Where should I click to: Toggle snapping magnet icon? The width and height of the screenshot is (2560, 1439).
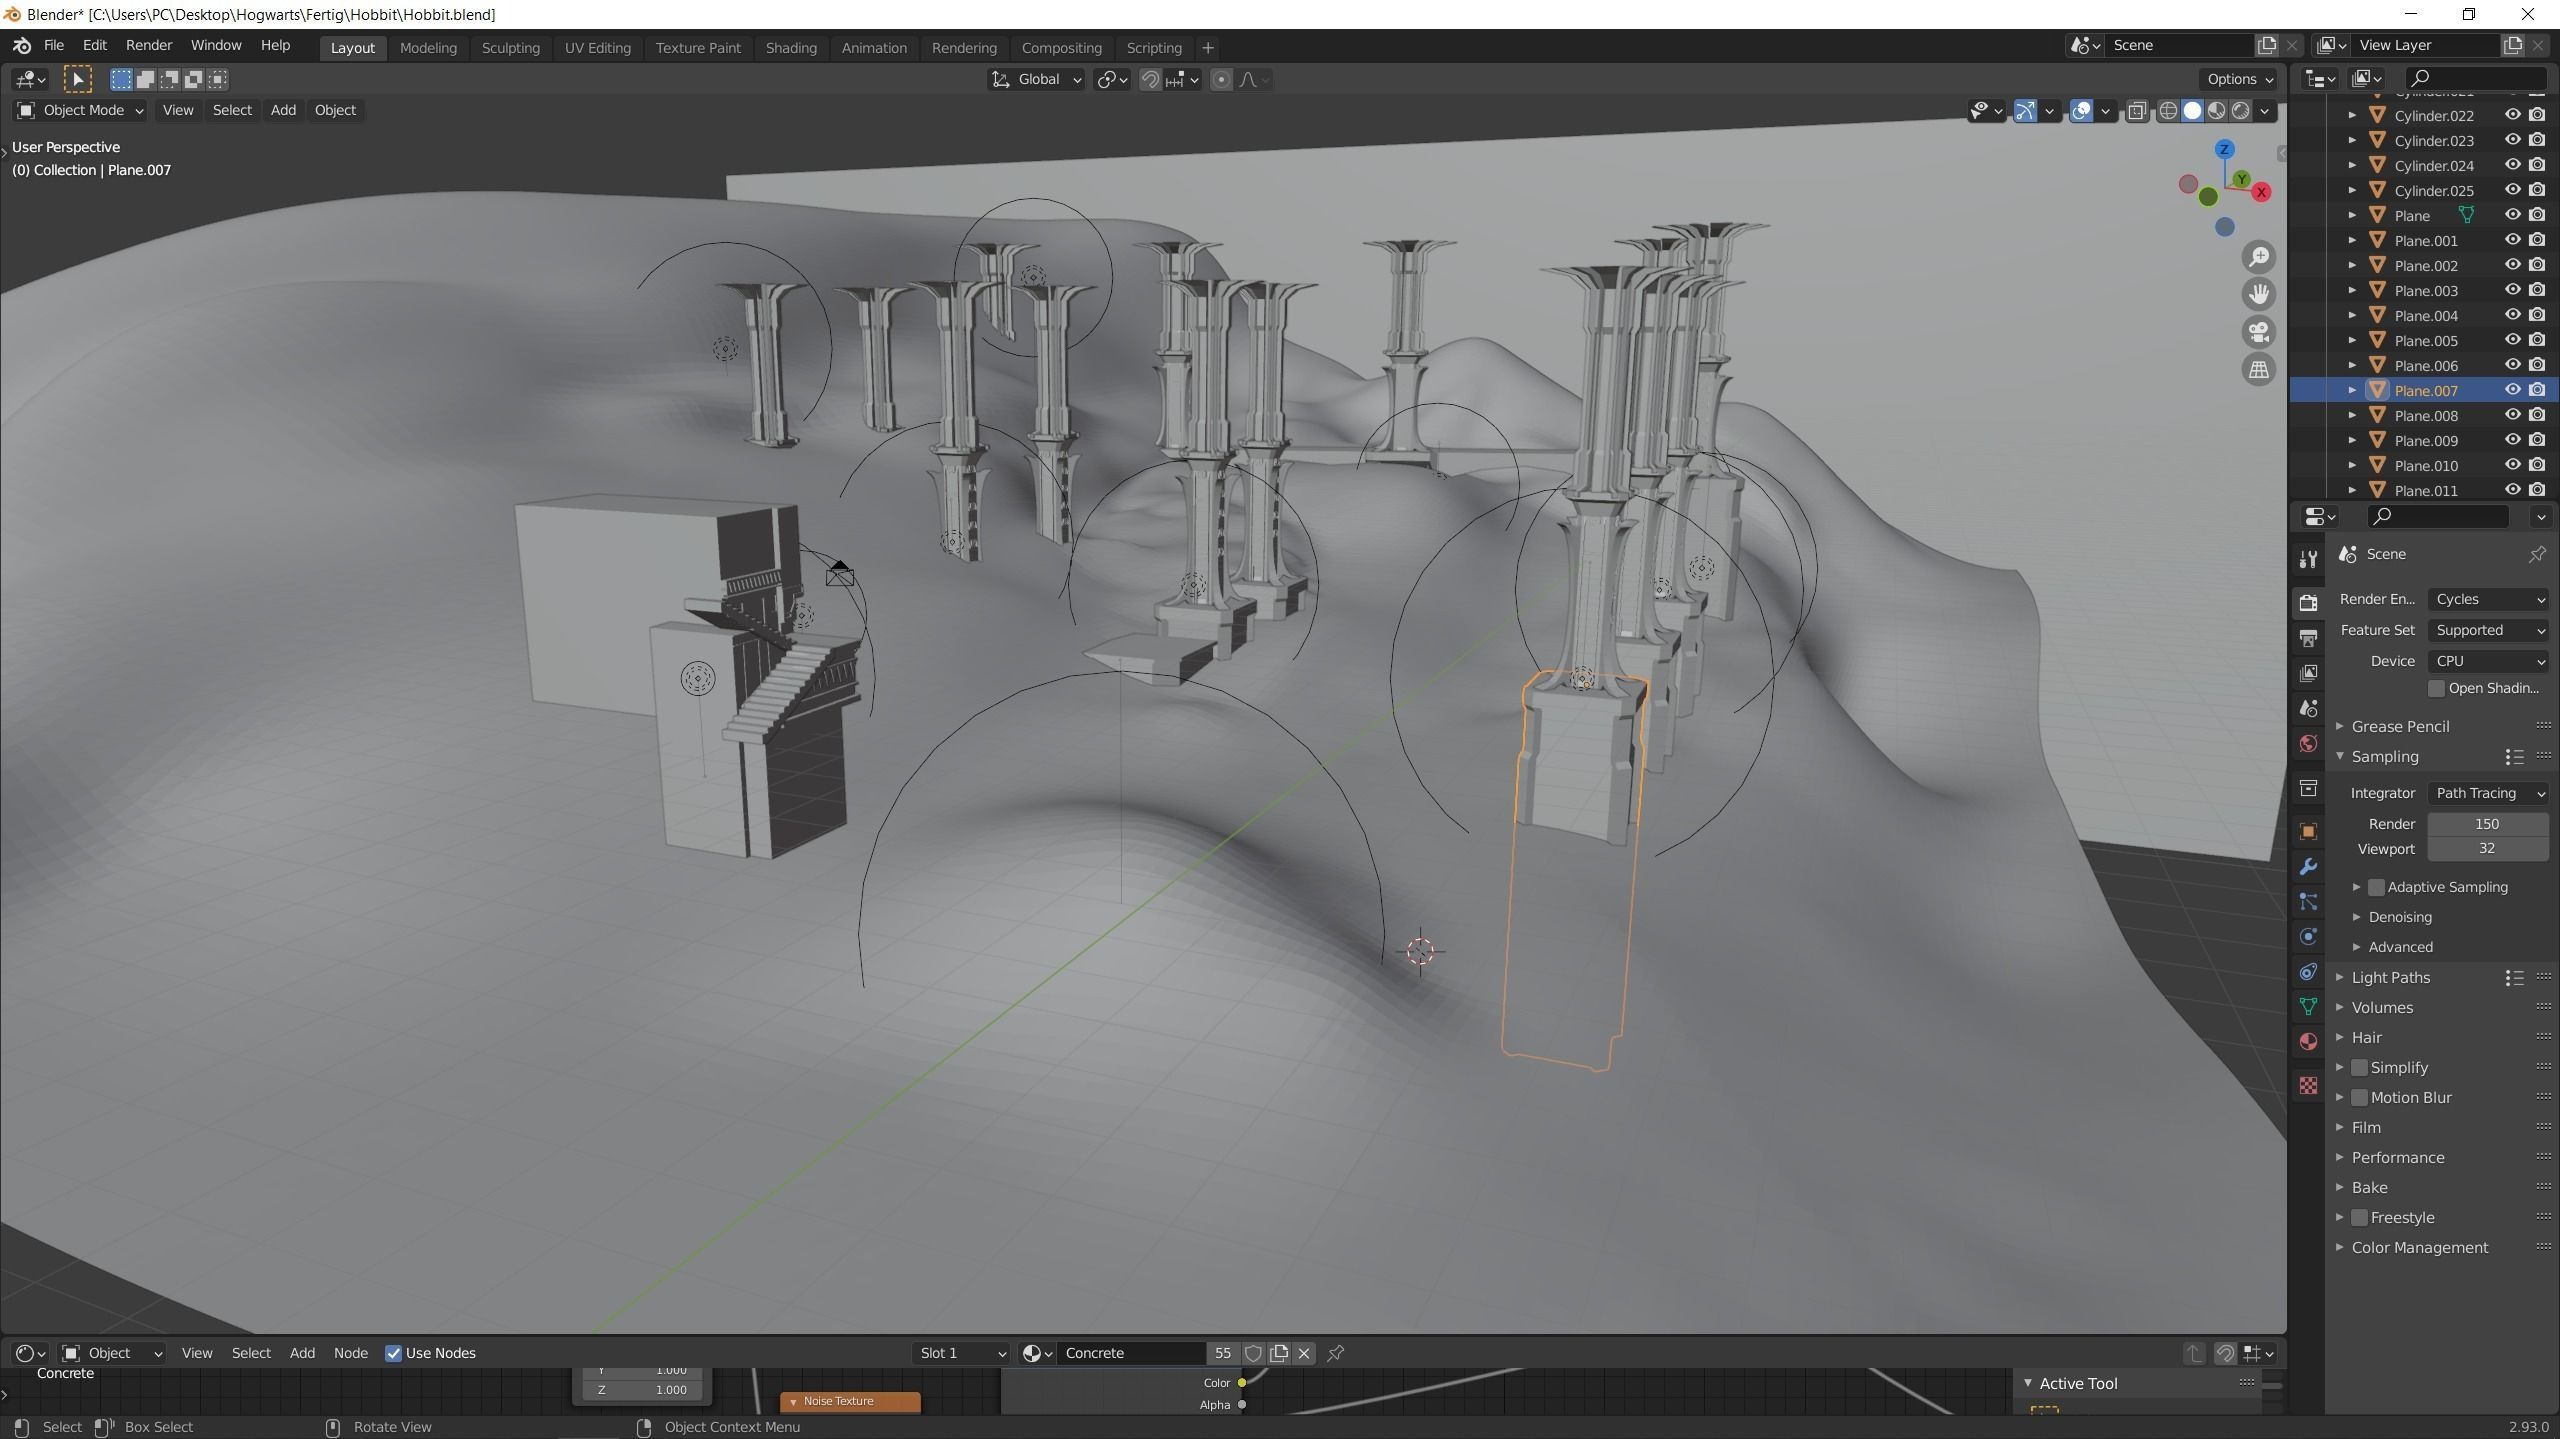[x=1150, y=79]
